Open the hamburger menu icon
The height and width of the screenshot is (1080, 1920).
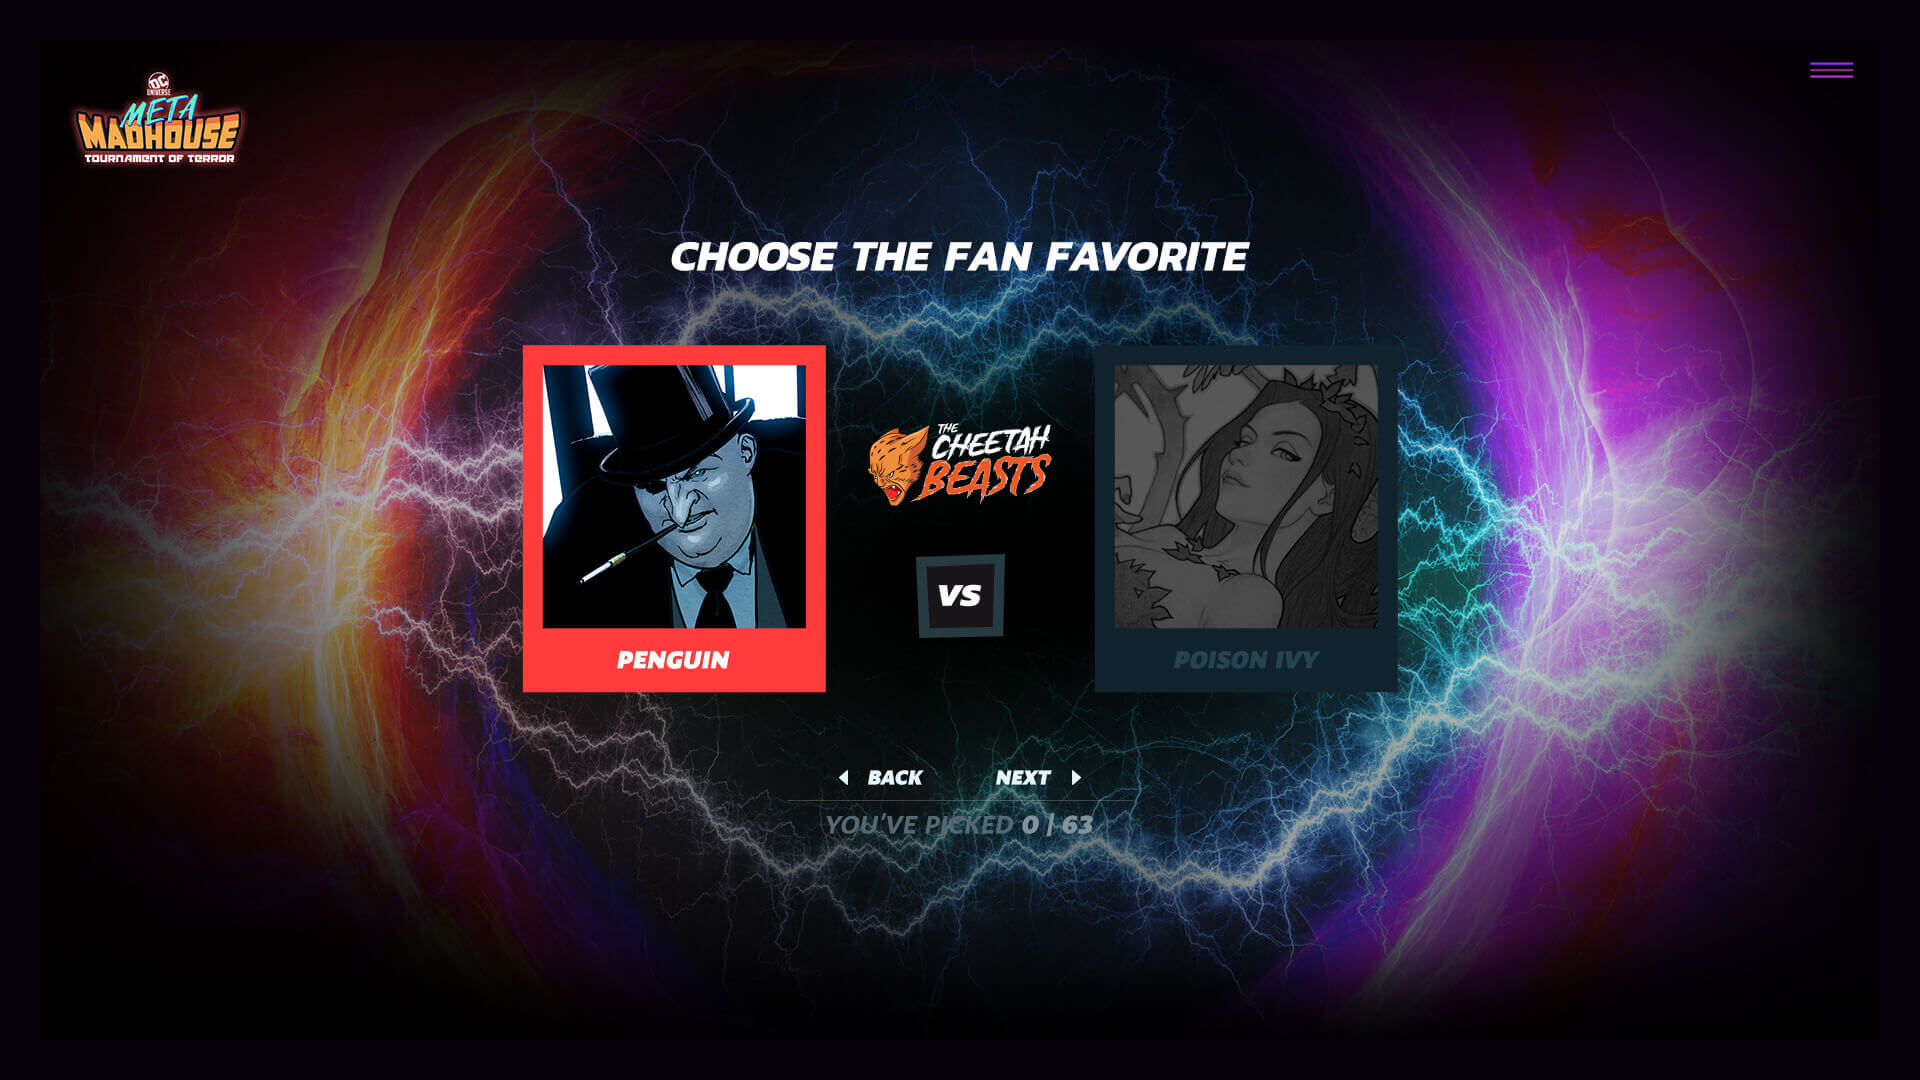pos(1831,70)
